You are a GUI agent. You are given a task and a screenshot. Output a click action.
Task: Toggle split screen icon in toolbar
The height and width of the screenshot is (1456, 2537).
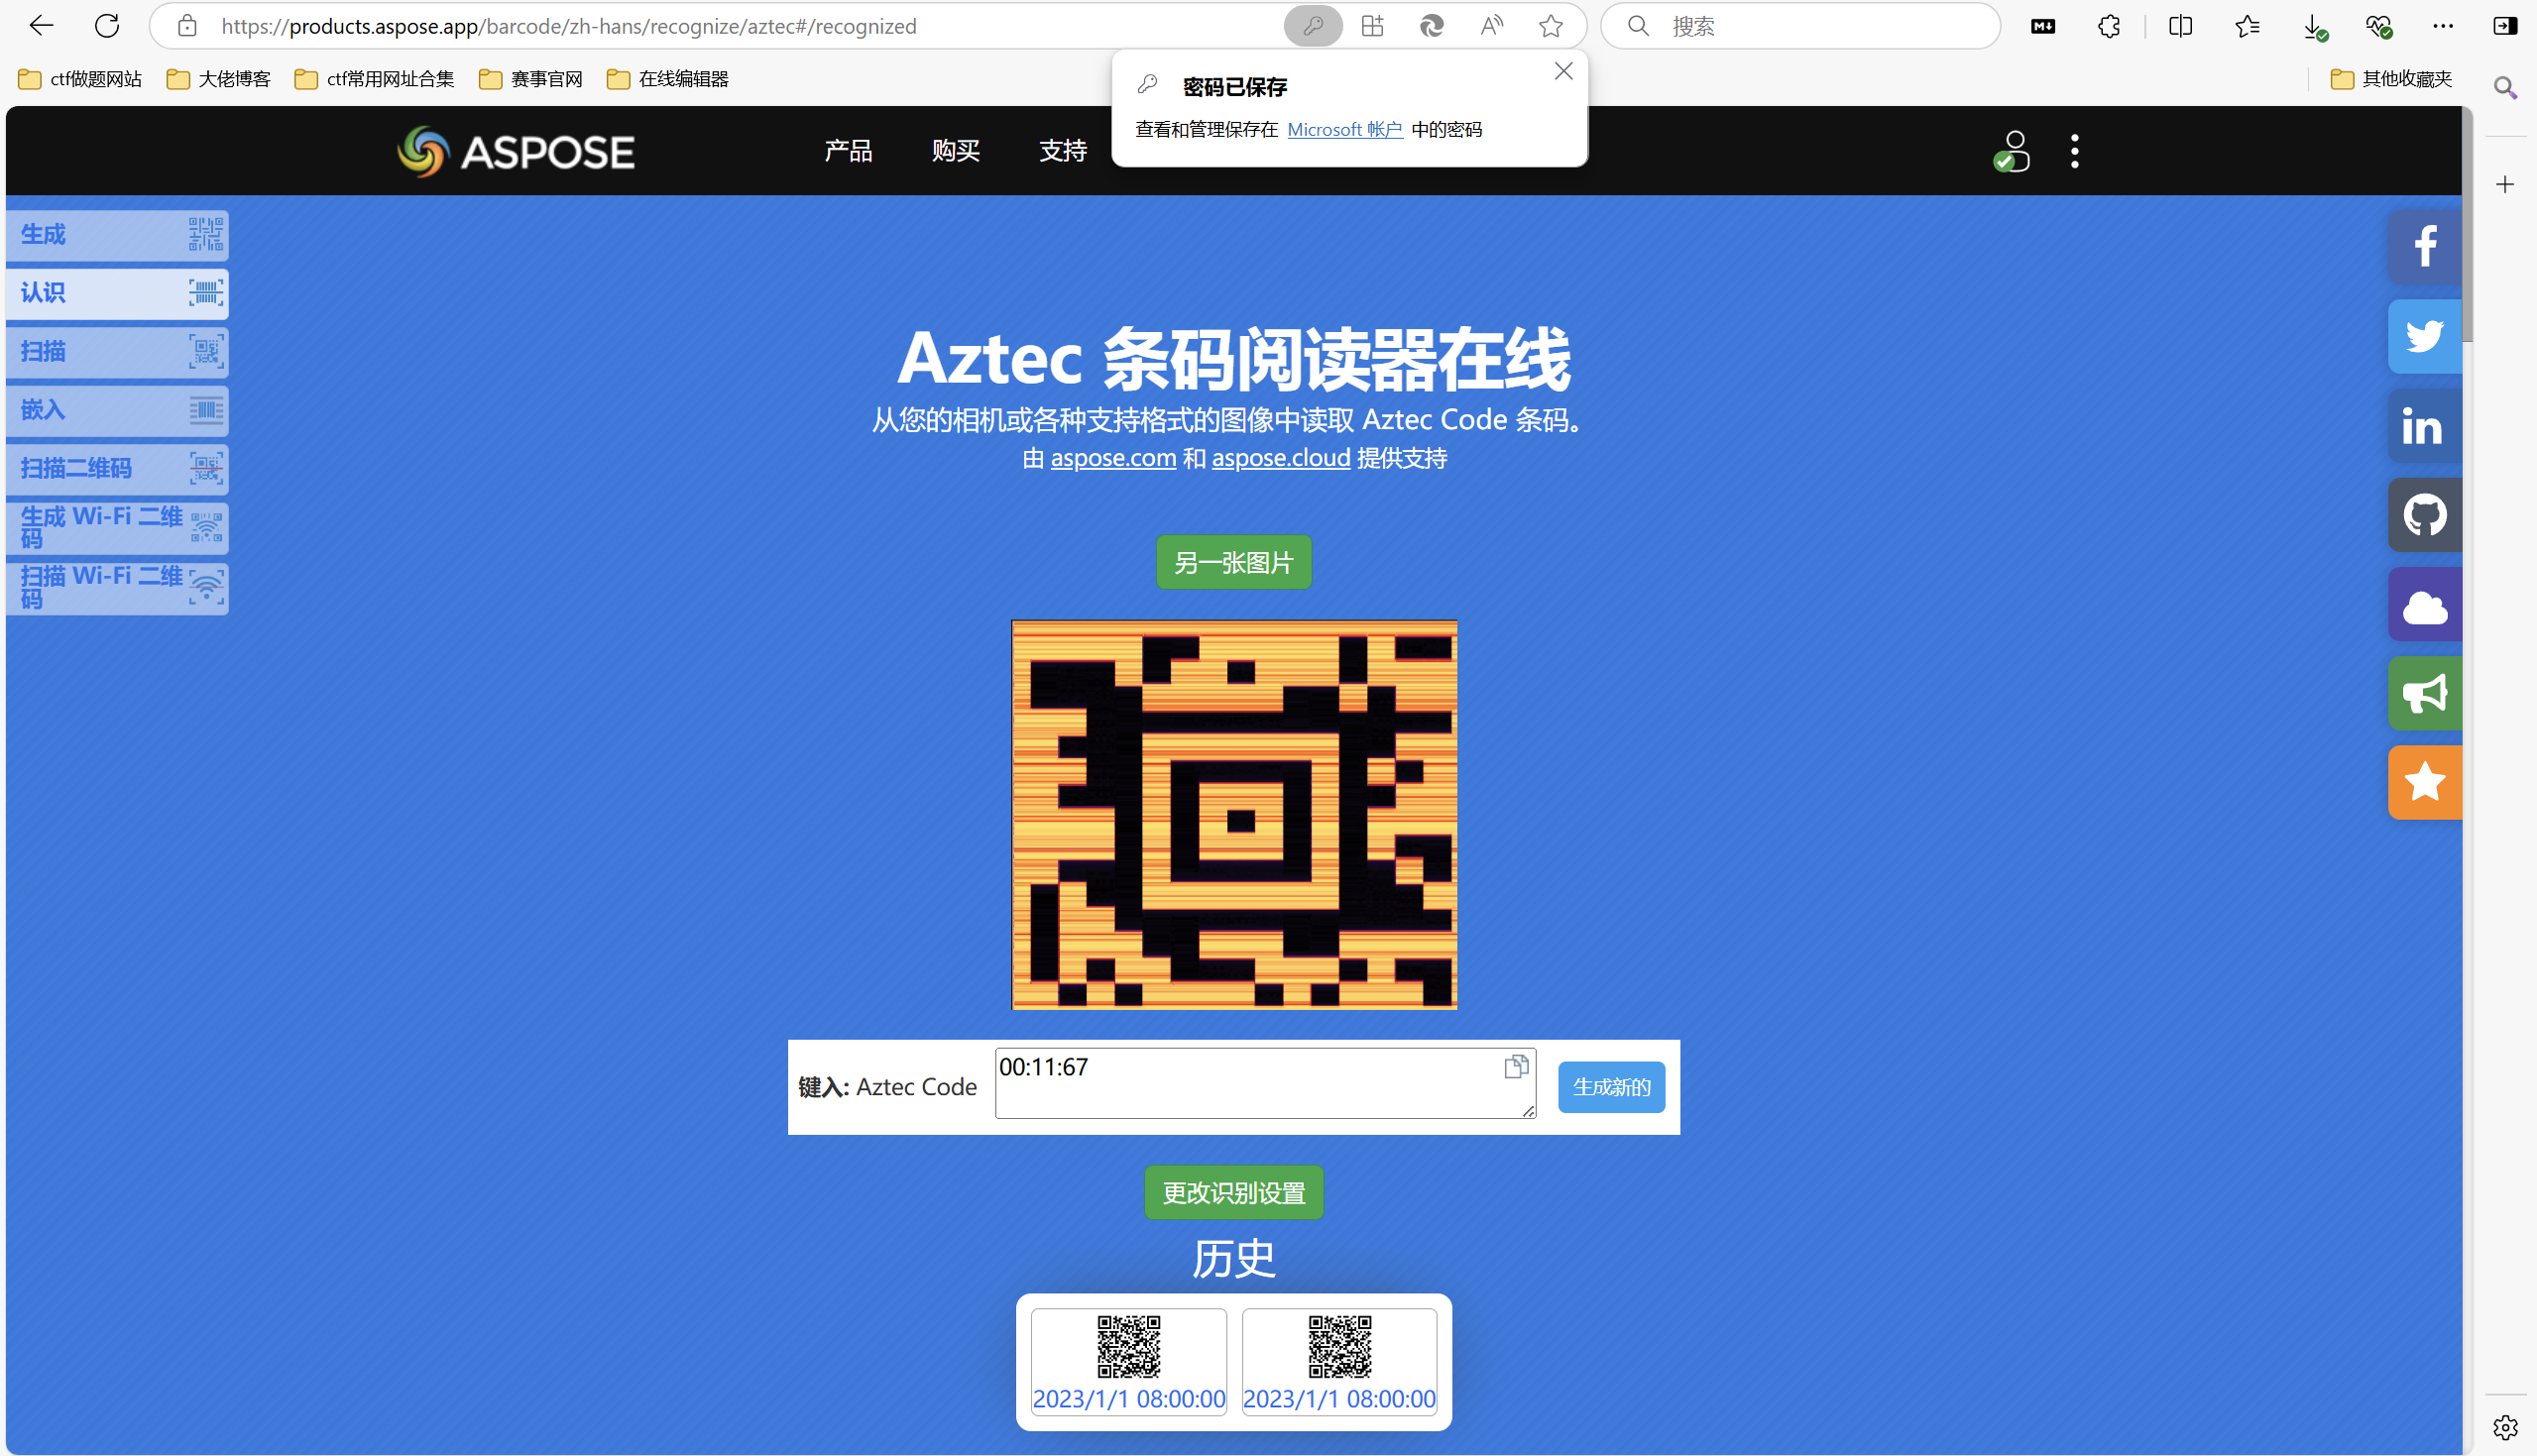click(2180, 26)
